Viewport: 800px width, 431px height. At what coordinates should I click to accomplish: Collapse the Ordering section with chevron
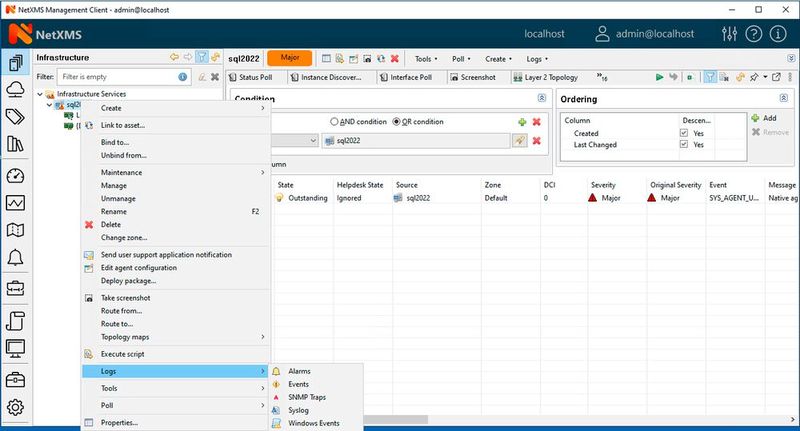point(784,98)
